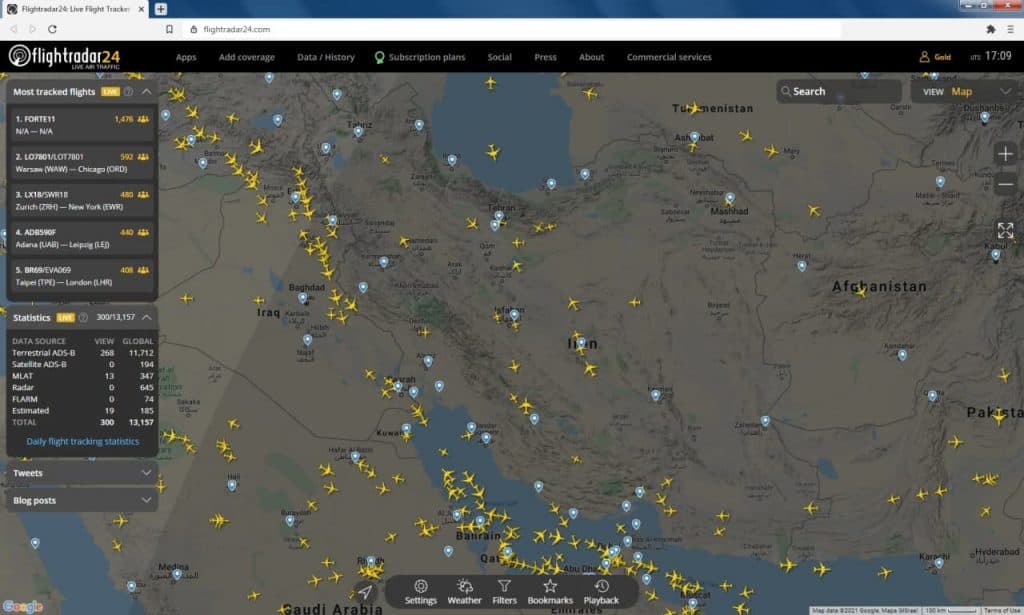Screen dimensions: 1024x615
Task: Collapse the Statistics panel
Action: click(x=146, y=317)
